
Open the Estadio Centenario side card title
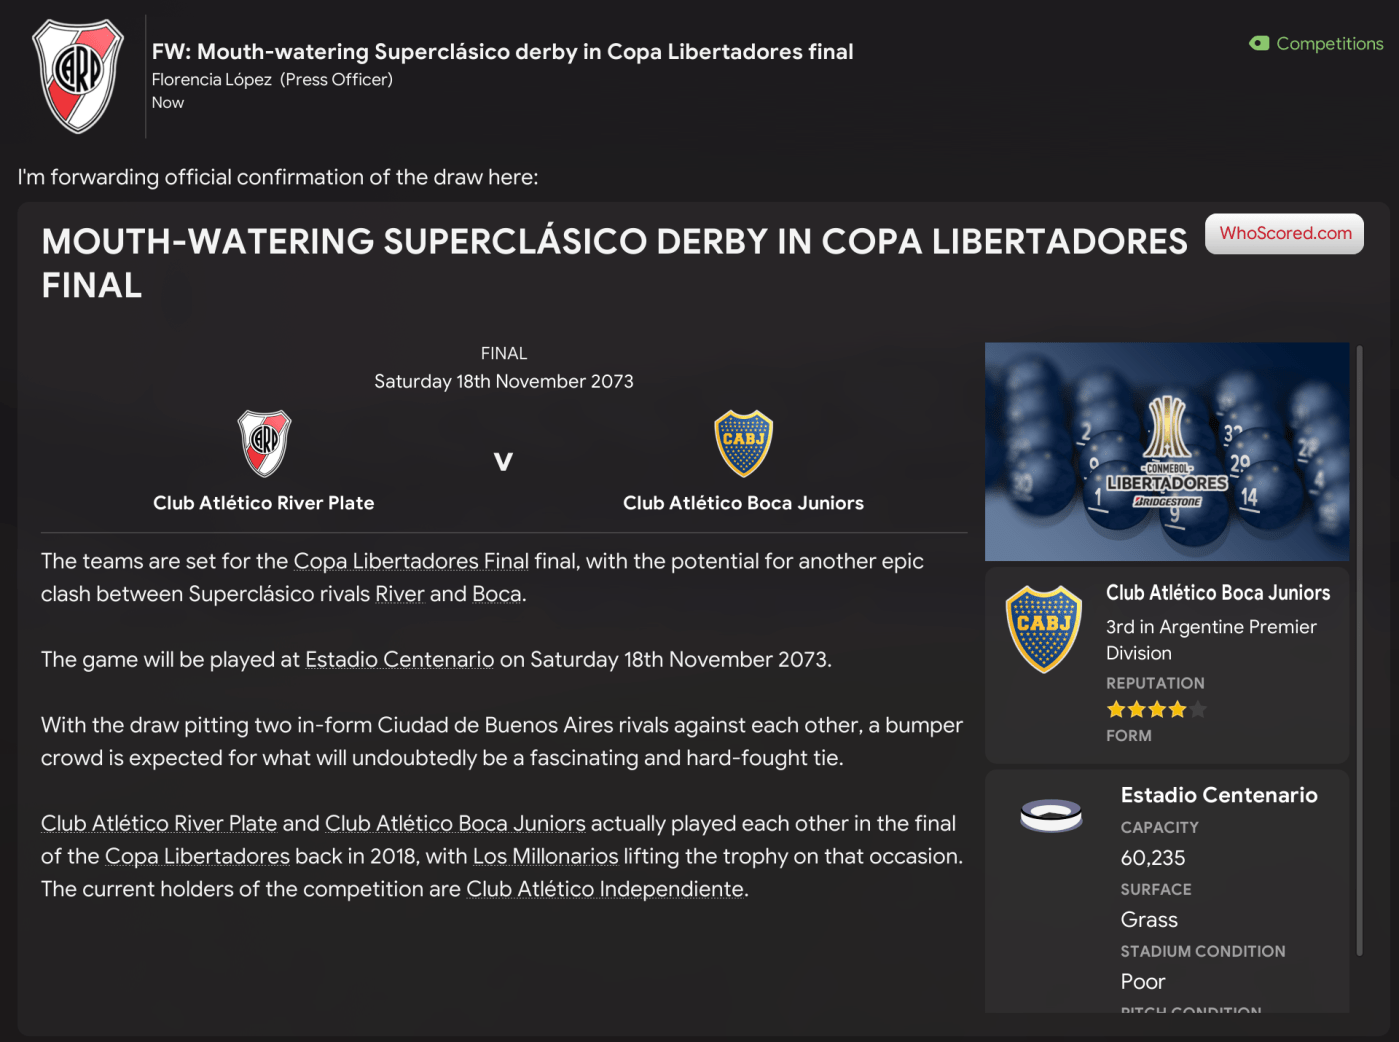point(1218,796)
